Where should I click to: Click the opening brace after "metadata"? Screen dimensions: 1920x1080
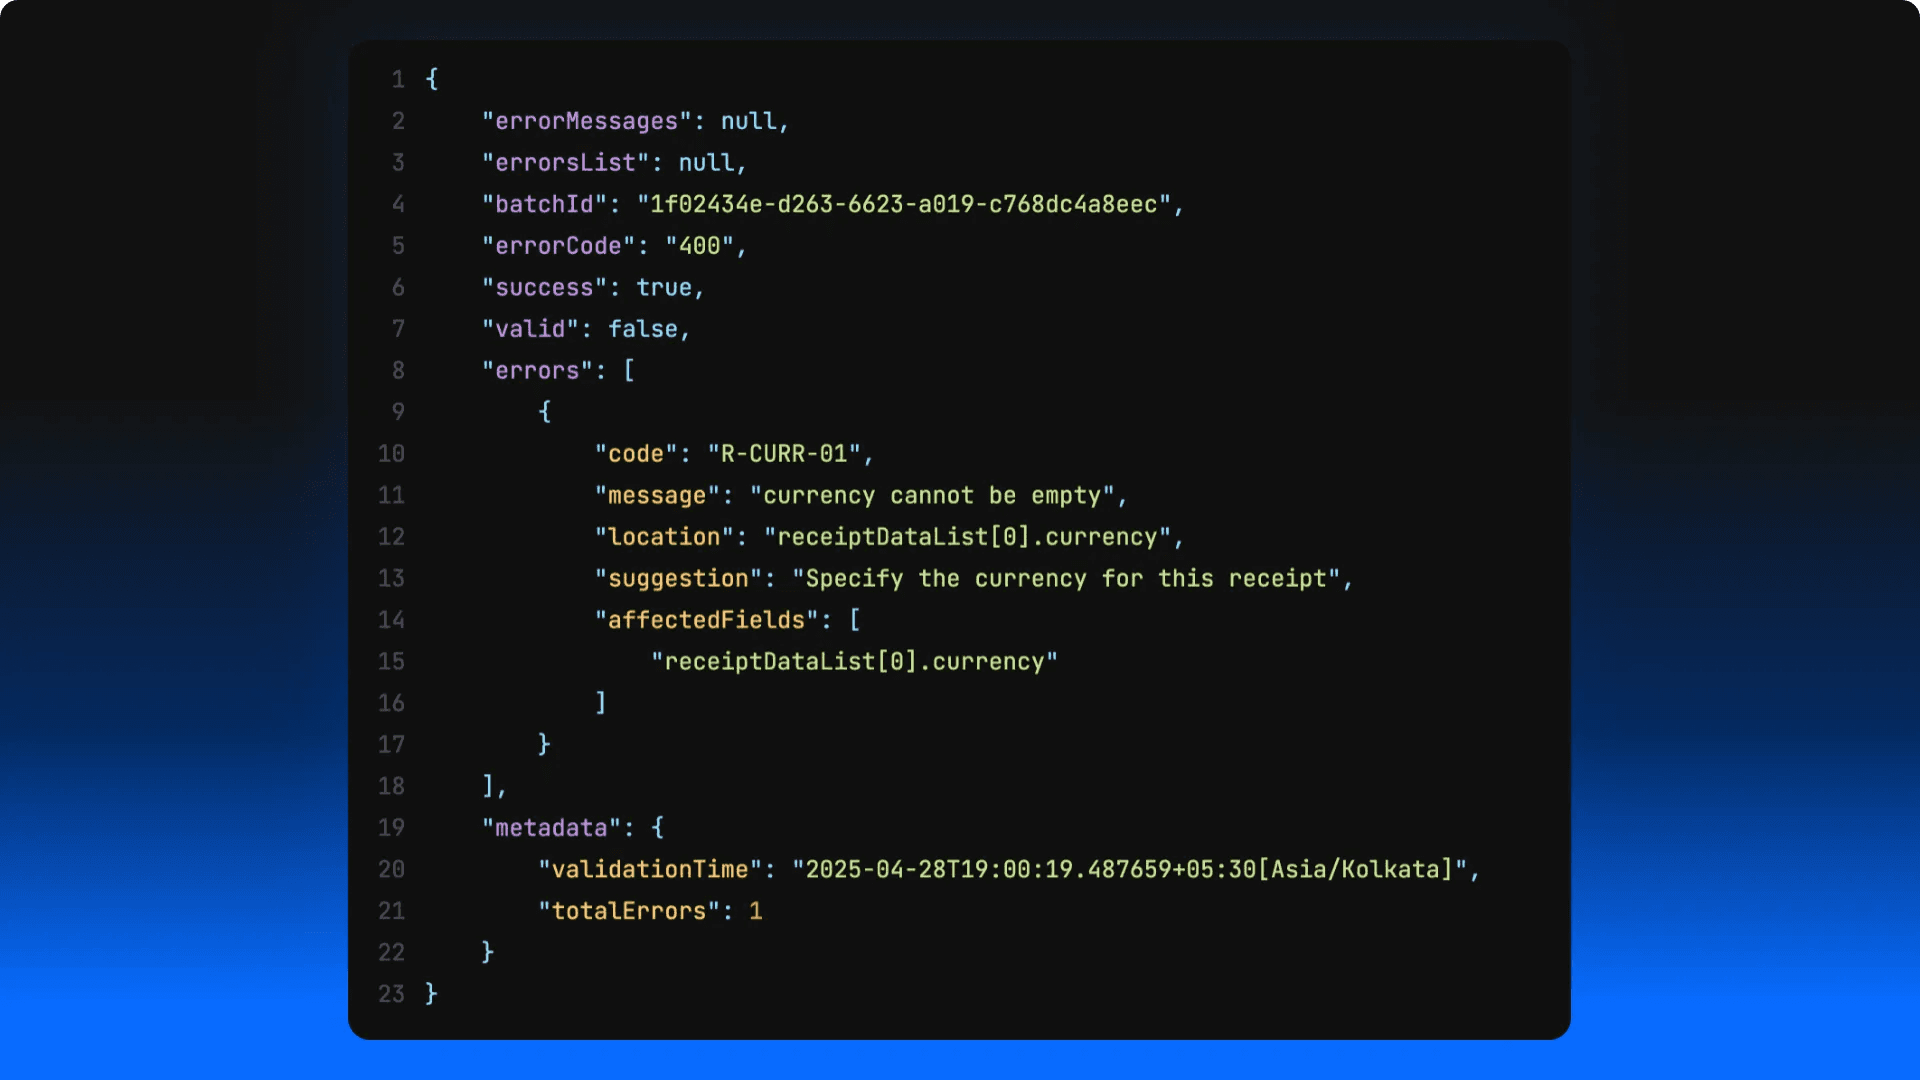pos(657,828)
